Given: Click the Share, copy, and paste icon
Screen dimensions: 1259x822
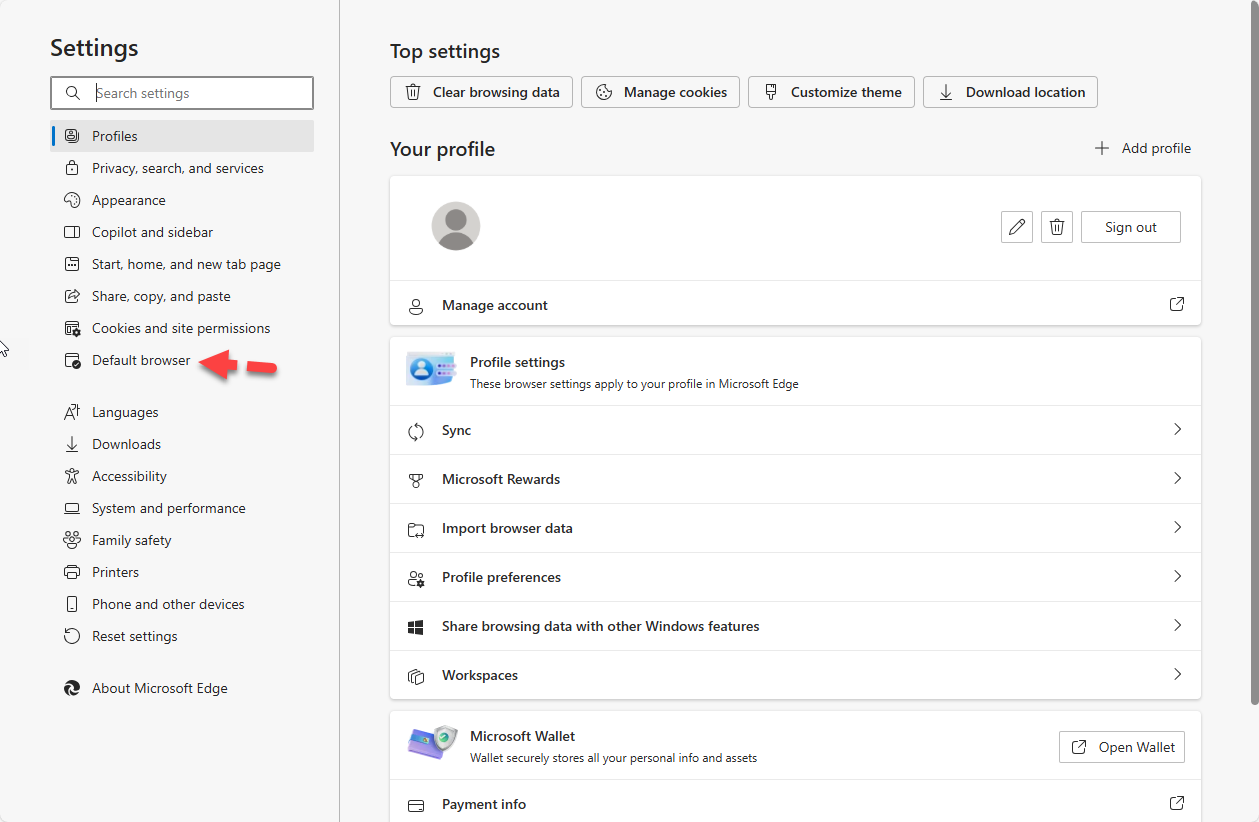Looking at the screenshot, I should [72, 296].
